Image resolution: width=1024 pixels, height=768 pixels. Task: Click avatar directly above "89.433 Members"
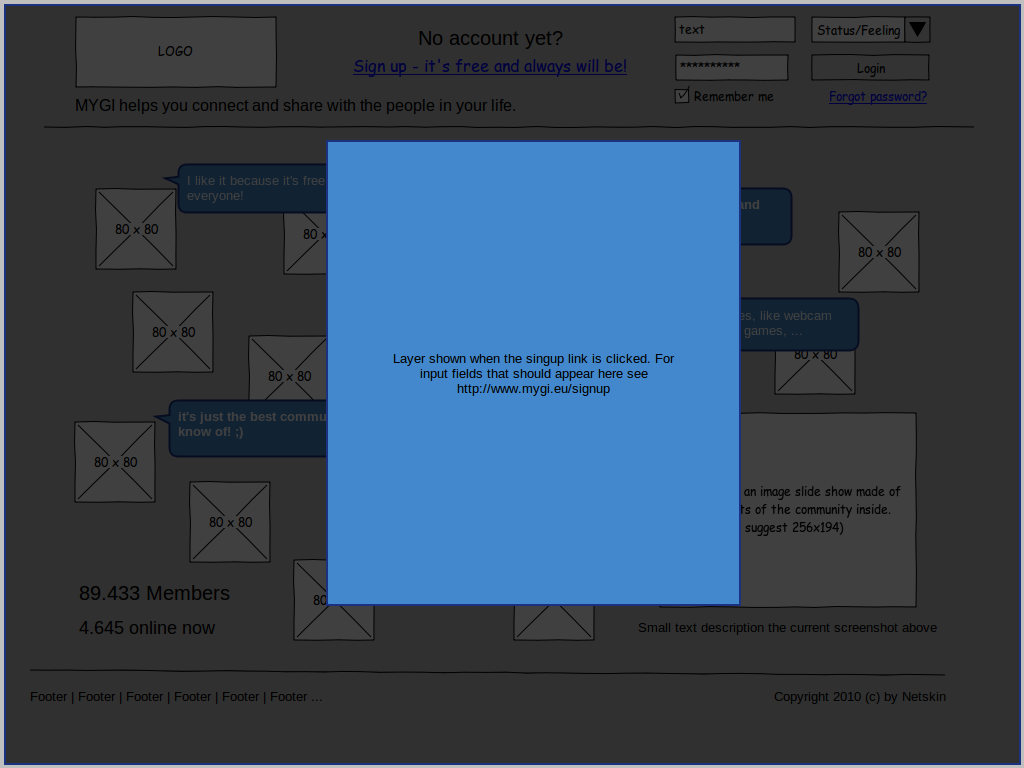coord(230,522)
